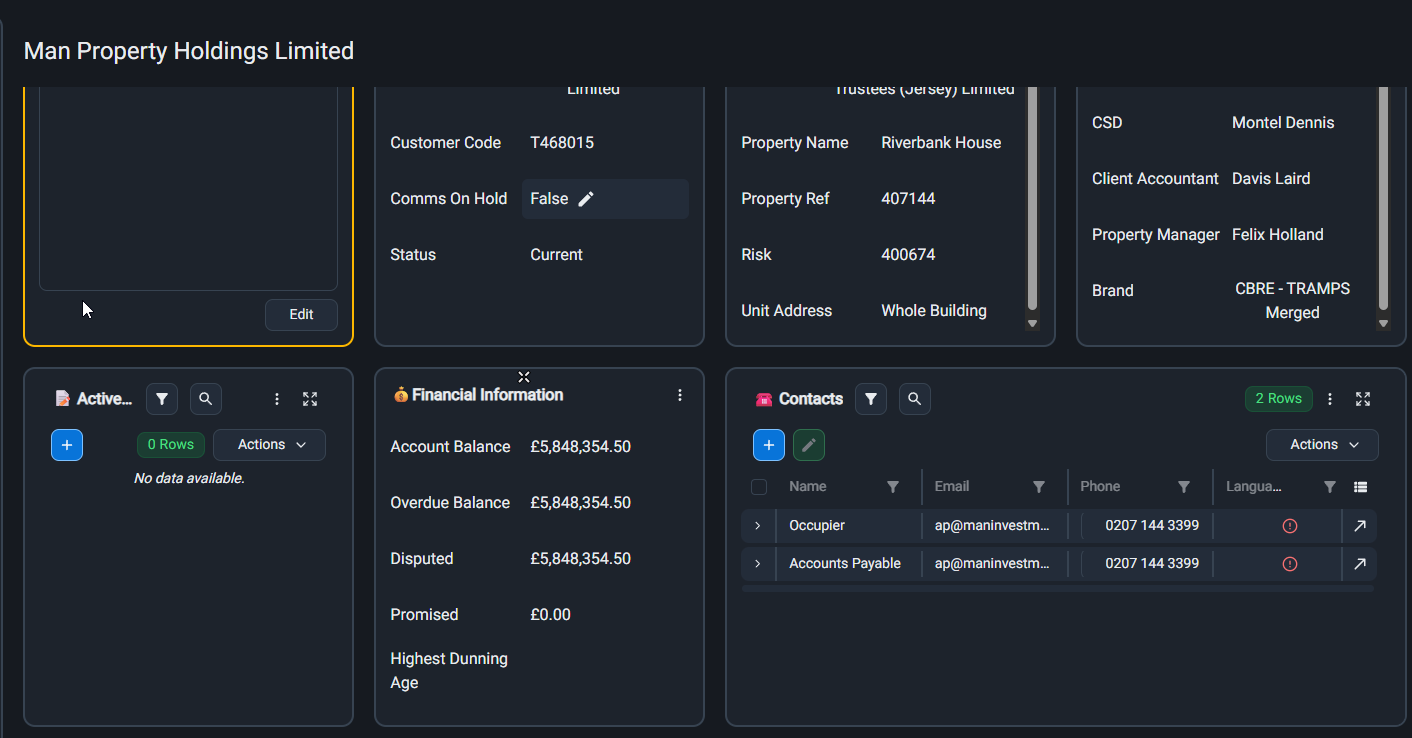Click the Status value Current
The image size is (1412, 738).
(556, 255)
